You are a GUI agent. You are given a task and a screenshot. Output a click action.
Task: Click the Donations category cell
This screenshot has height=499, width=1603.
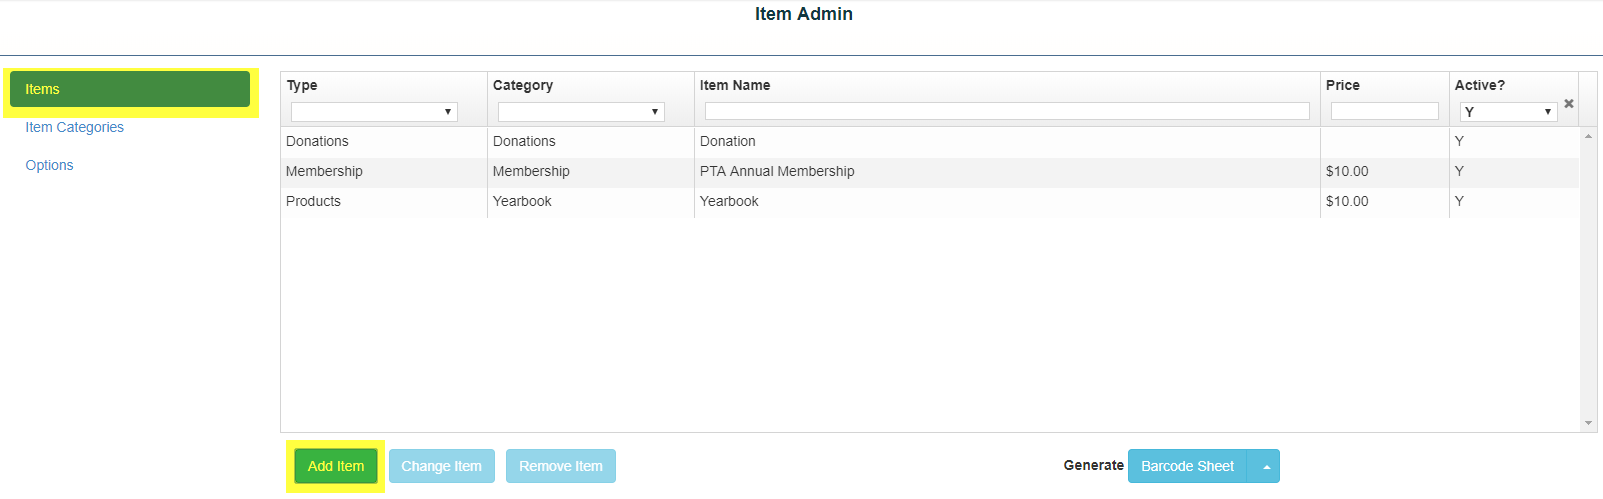[591, 142]
